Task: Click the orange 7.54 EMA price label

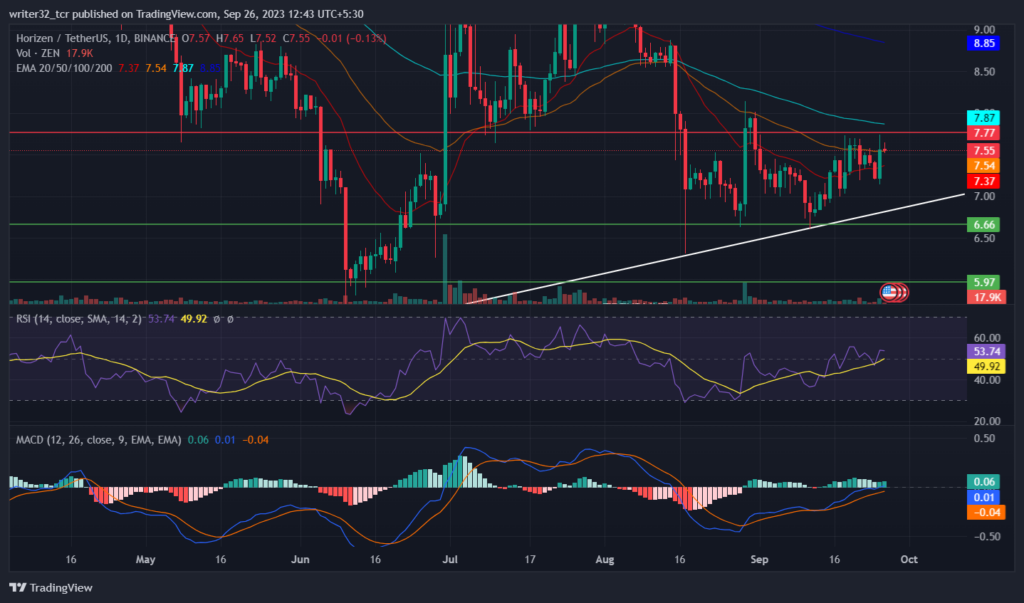Action: click(x=984, y=165)
